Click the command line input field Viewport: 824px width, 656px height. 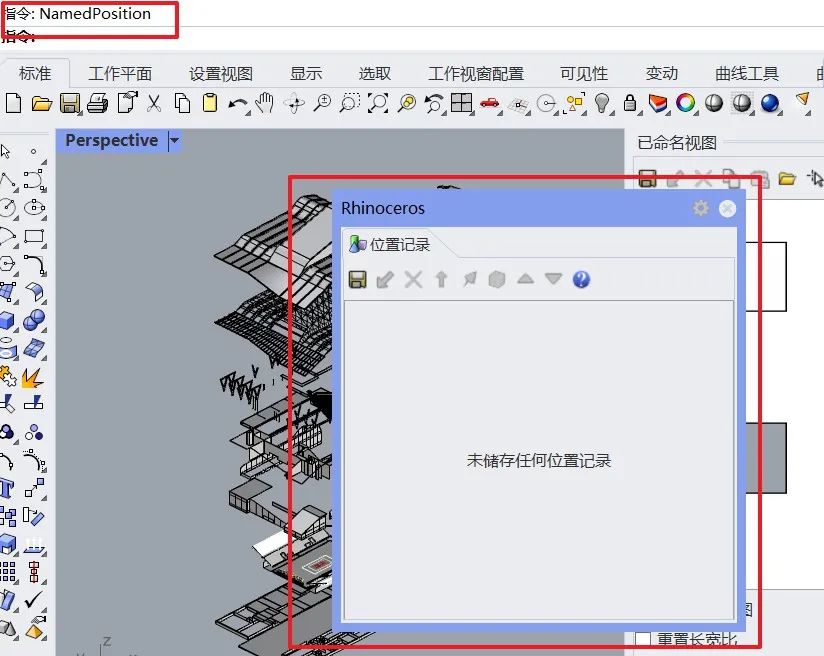(x=412, y=38)
